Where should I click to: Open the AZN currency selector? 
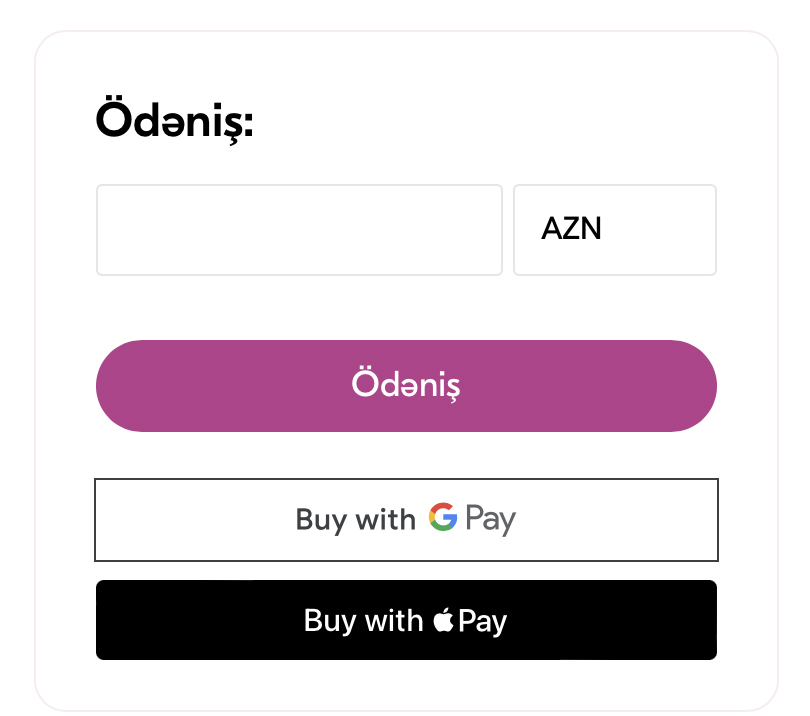[615, 230]
